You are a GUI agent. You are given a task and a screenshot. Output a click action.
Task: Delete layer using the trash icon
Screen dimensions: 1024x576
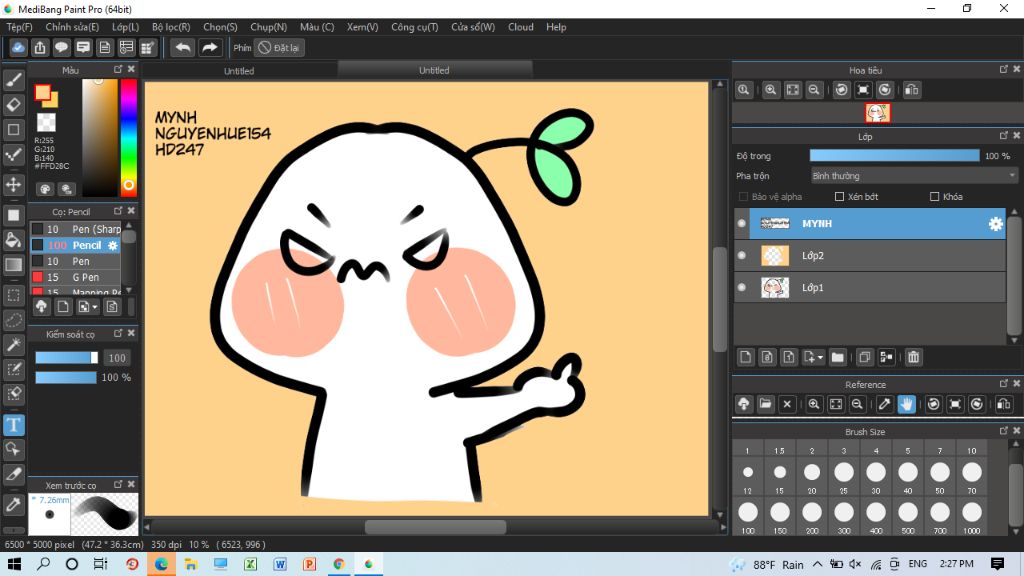coord(913,357)
